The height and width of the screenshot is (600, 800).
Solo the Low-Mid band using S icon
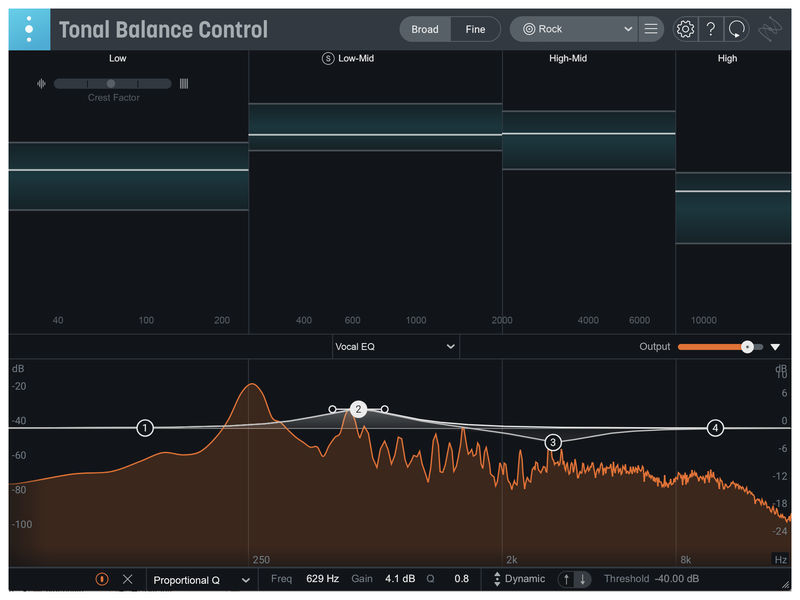328,59
